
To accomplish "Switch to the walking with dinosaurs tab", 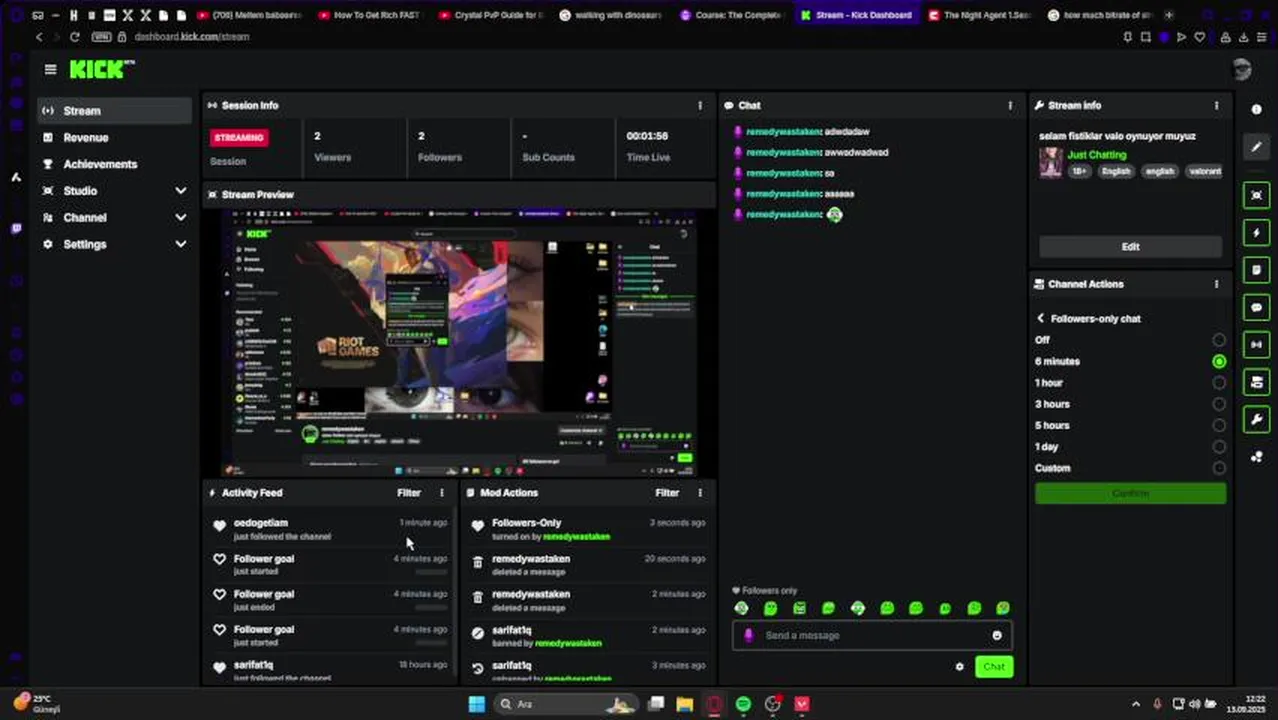I will 610,15.
